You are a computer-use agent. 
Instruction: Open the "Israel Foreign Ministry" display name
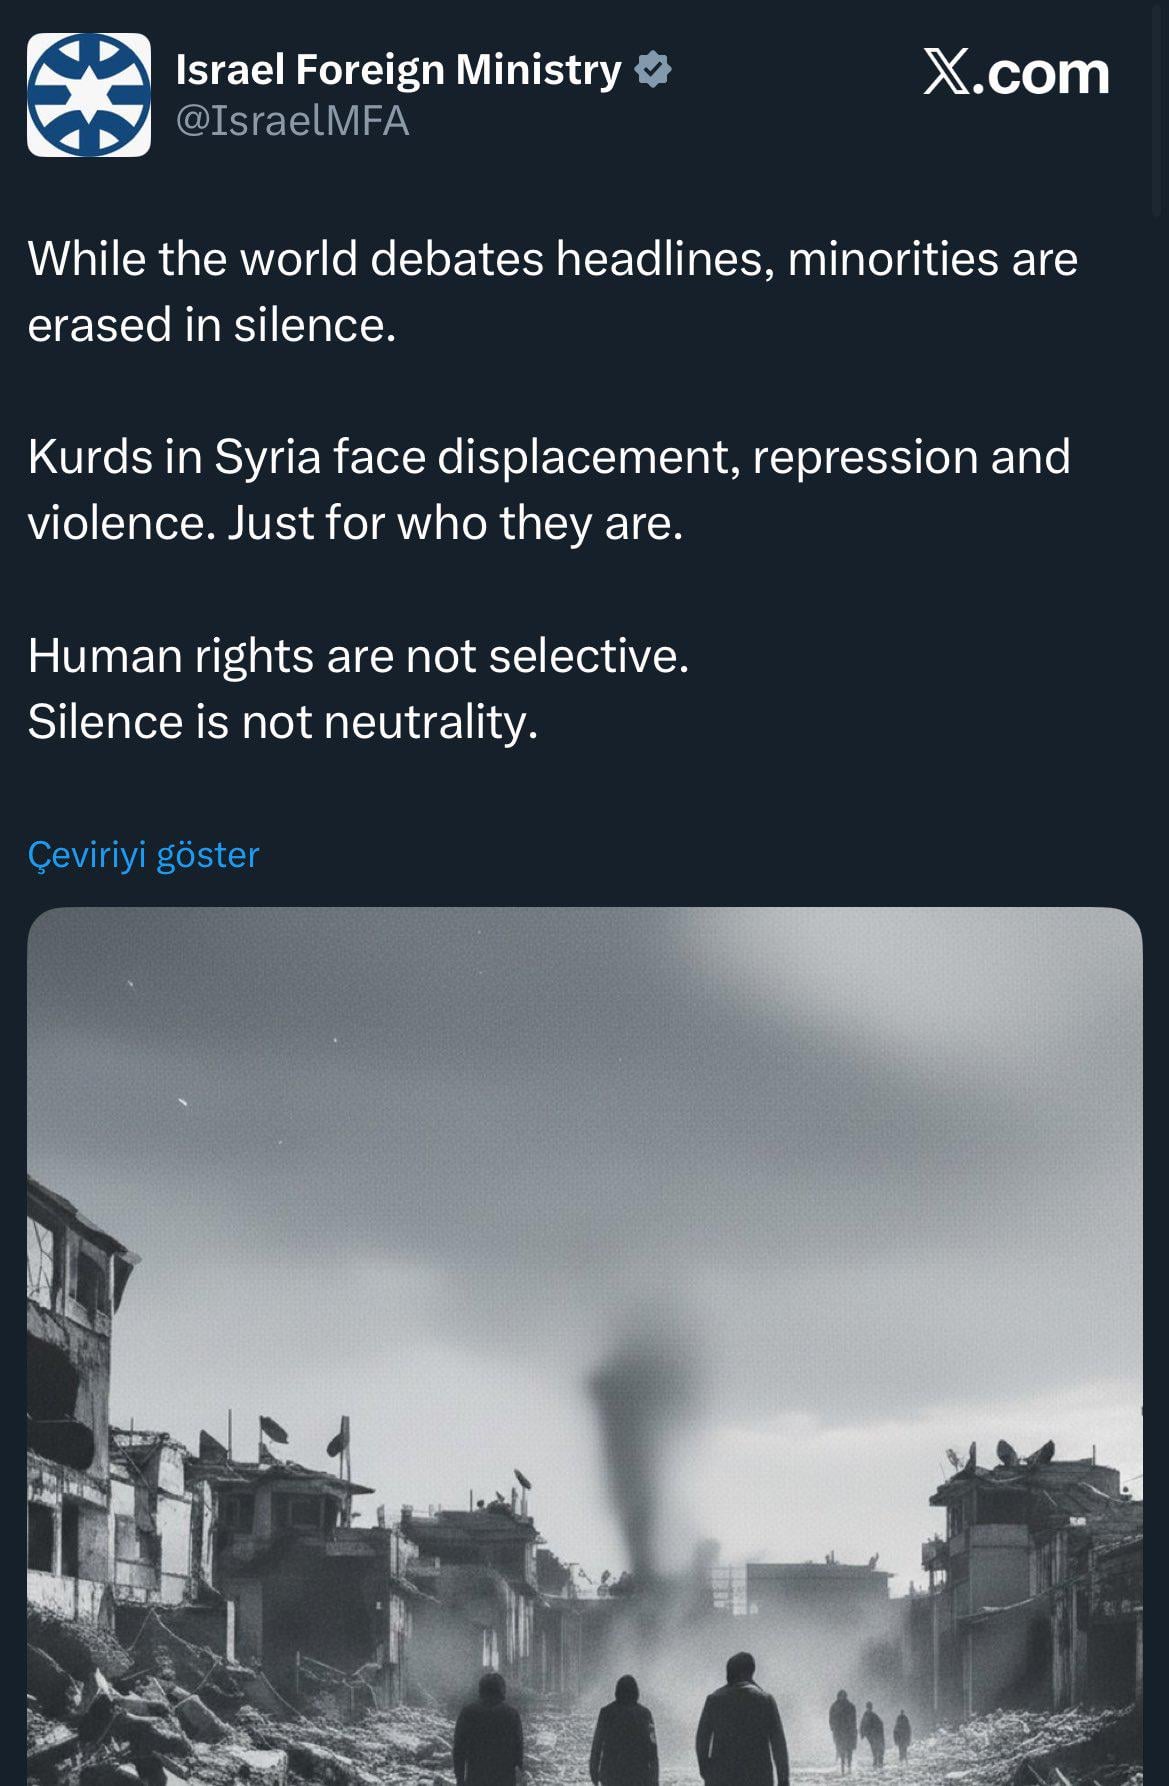click(398, 70)
